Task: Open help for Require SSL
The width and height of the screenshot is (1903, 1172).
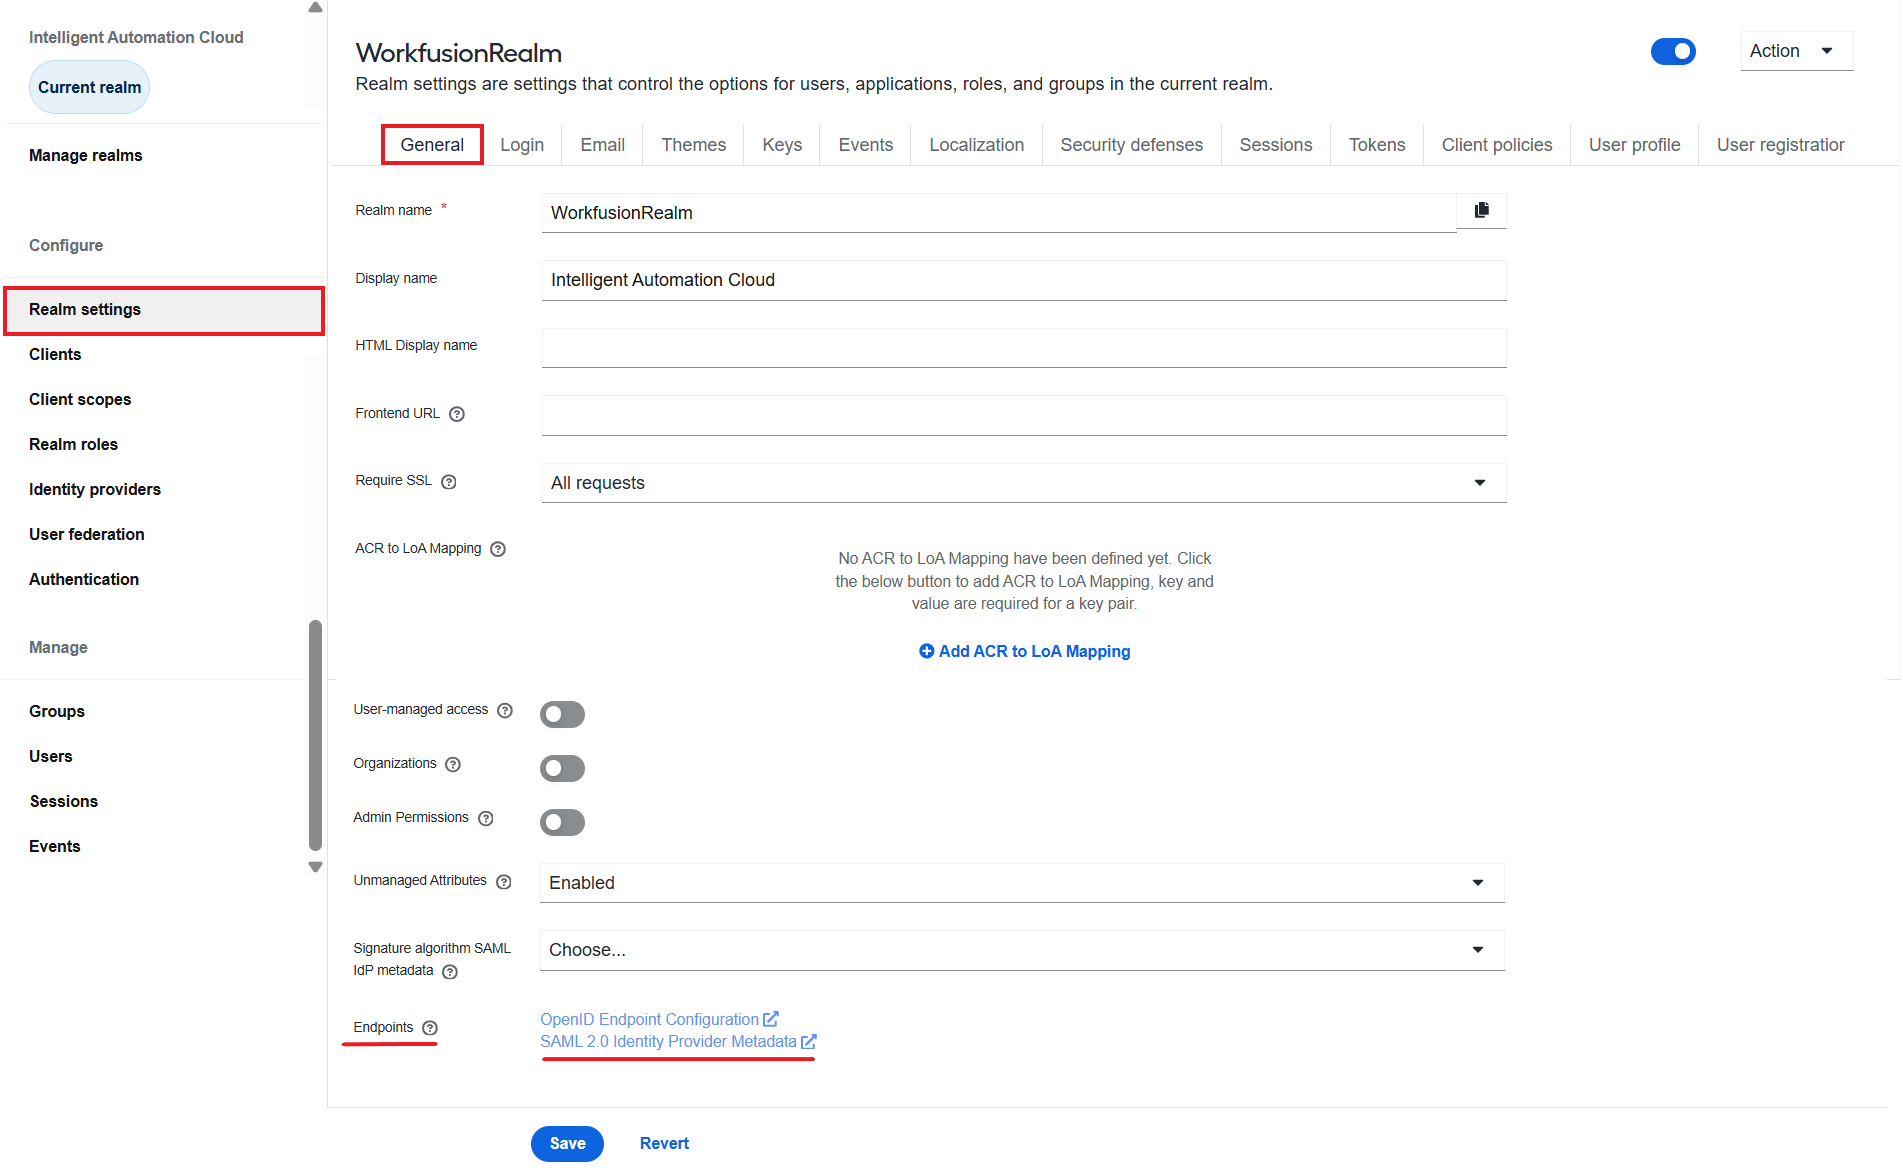Action: [449, 482]
